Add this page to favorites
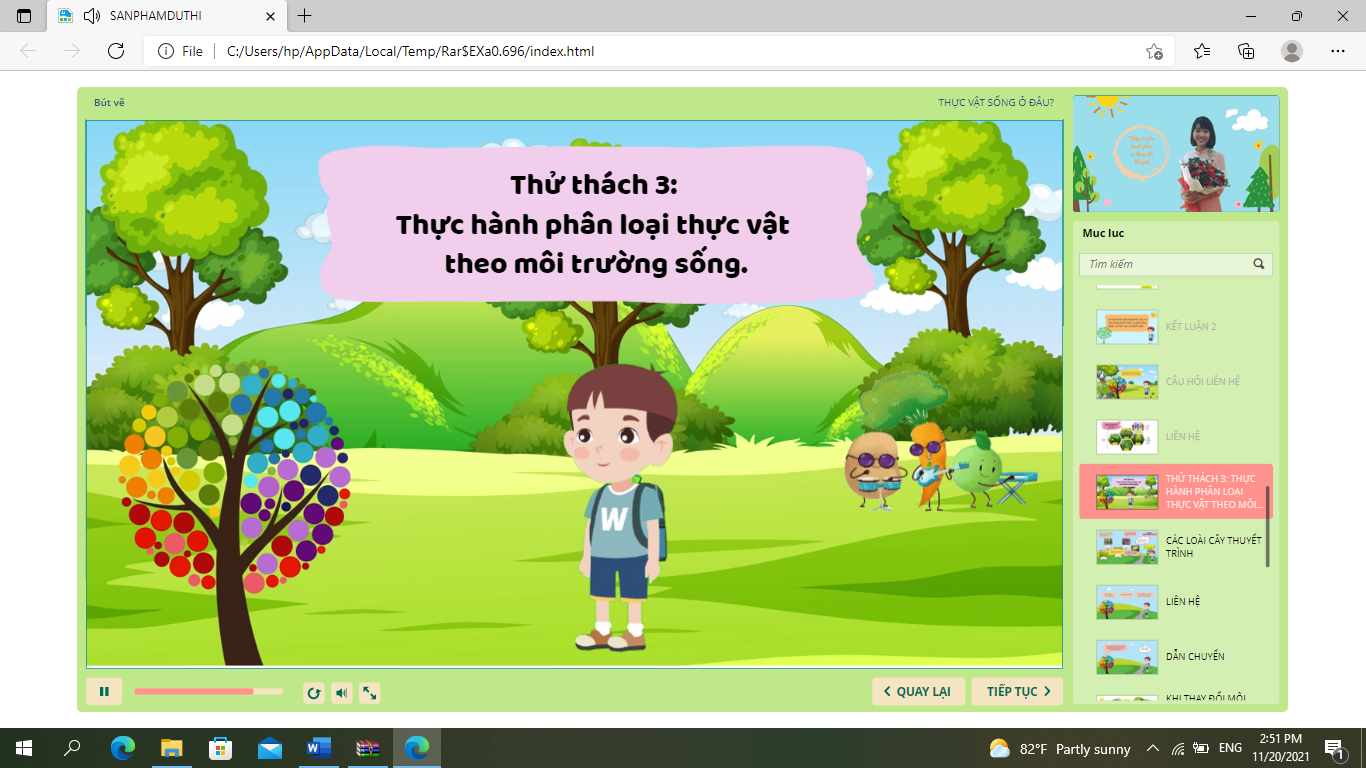 click(1154, 51)
